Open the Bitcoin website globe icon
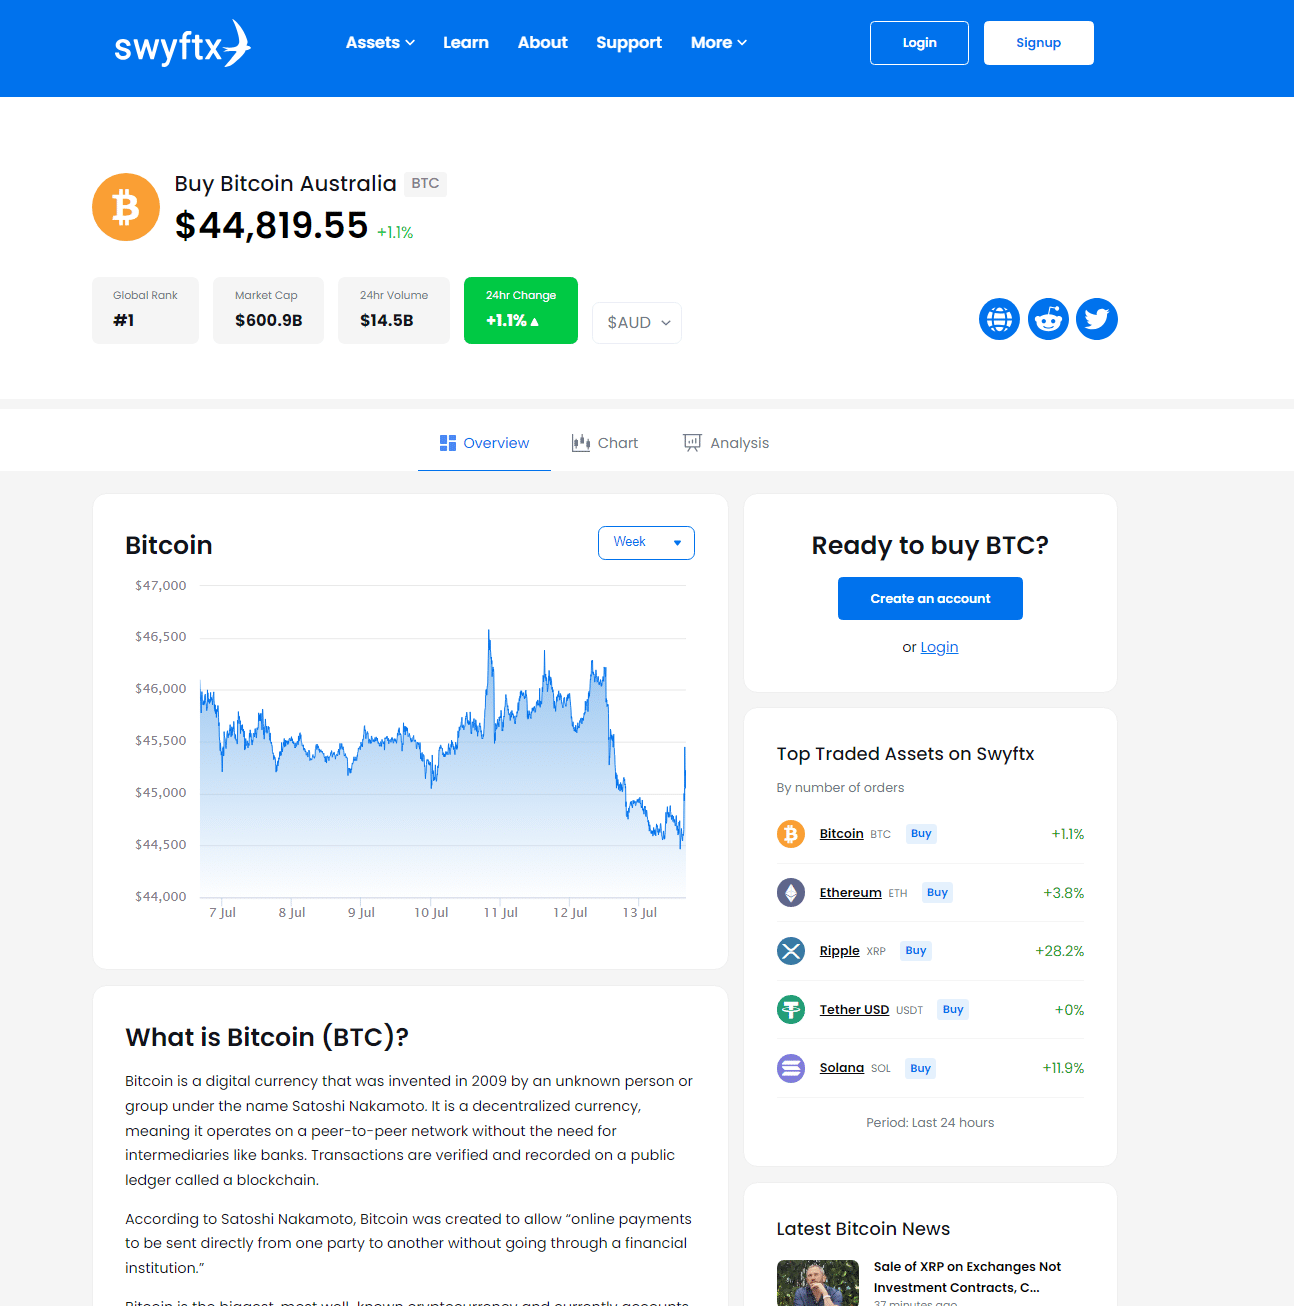 click(999, 319)
